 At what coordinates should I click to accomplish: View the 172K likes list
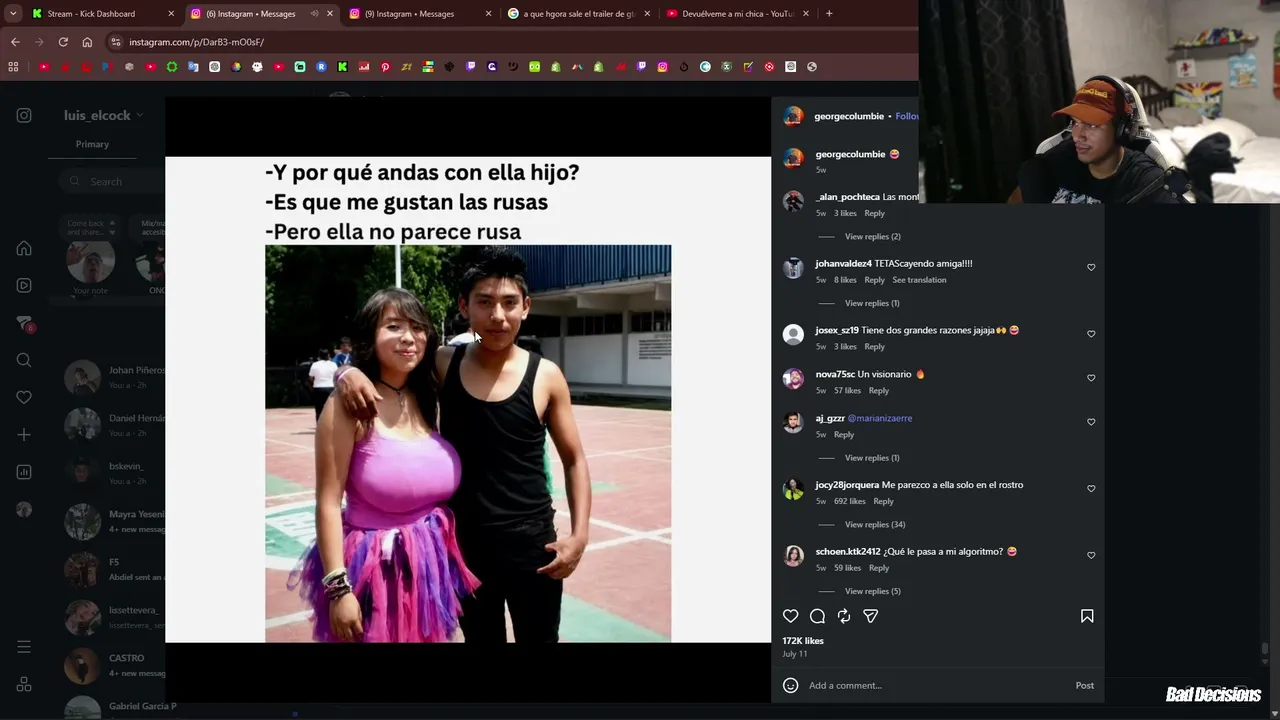[803, 641]
